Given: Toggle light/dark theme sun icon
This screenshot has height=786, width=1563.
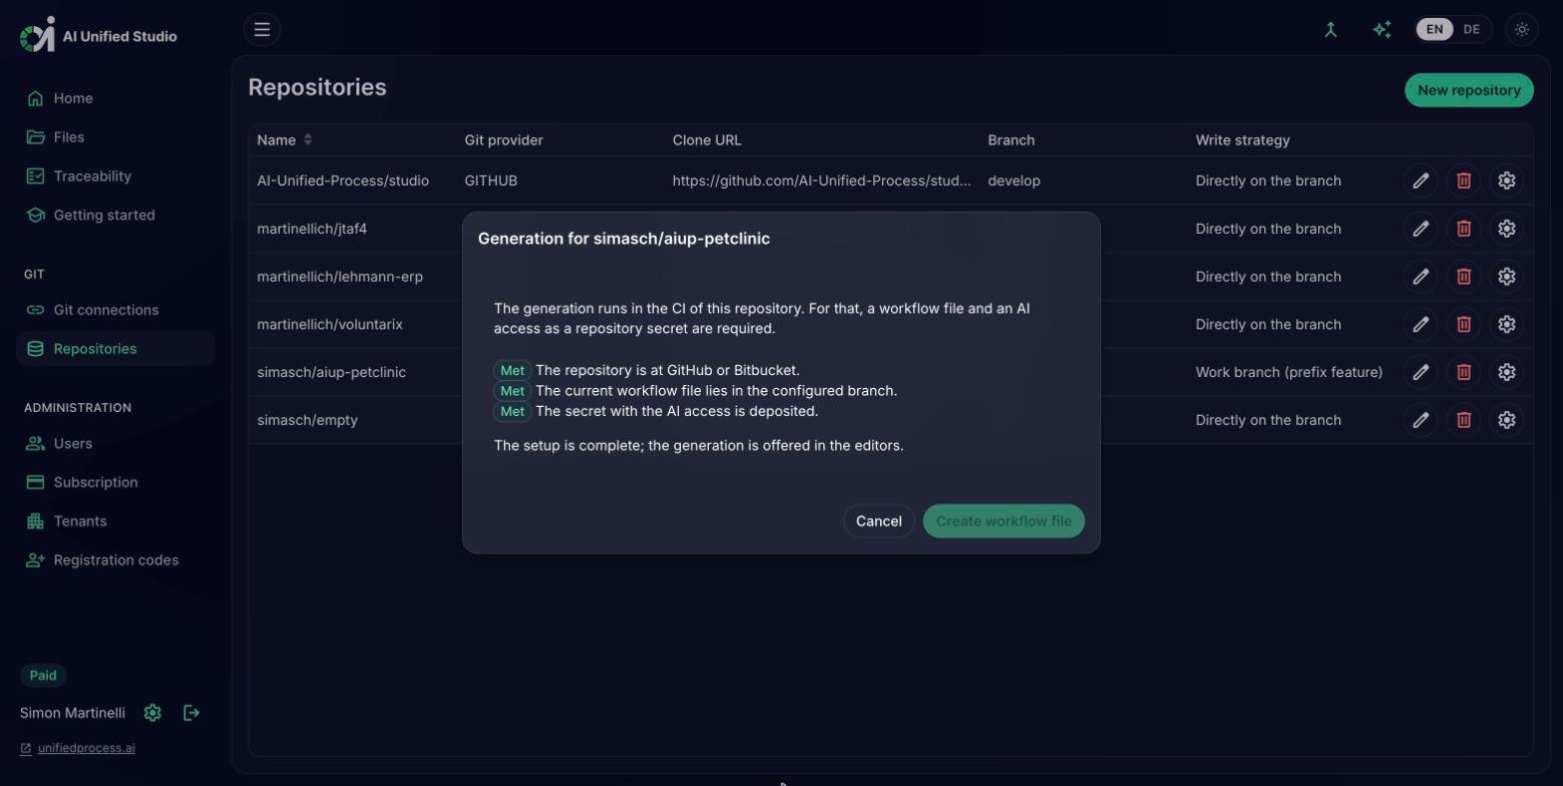Looking at the screenshot, I should coord(1521,30).
